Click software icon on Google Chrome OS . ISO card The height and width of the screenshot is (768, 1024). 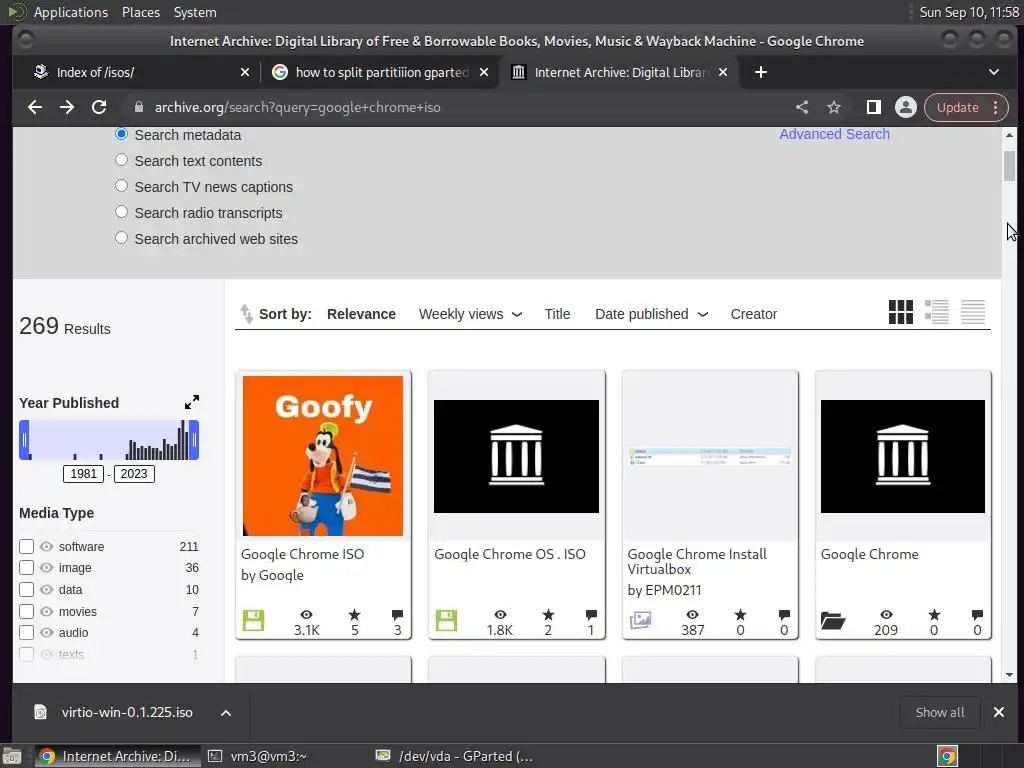tap(447, 620)
